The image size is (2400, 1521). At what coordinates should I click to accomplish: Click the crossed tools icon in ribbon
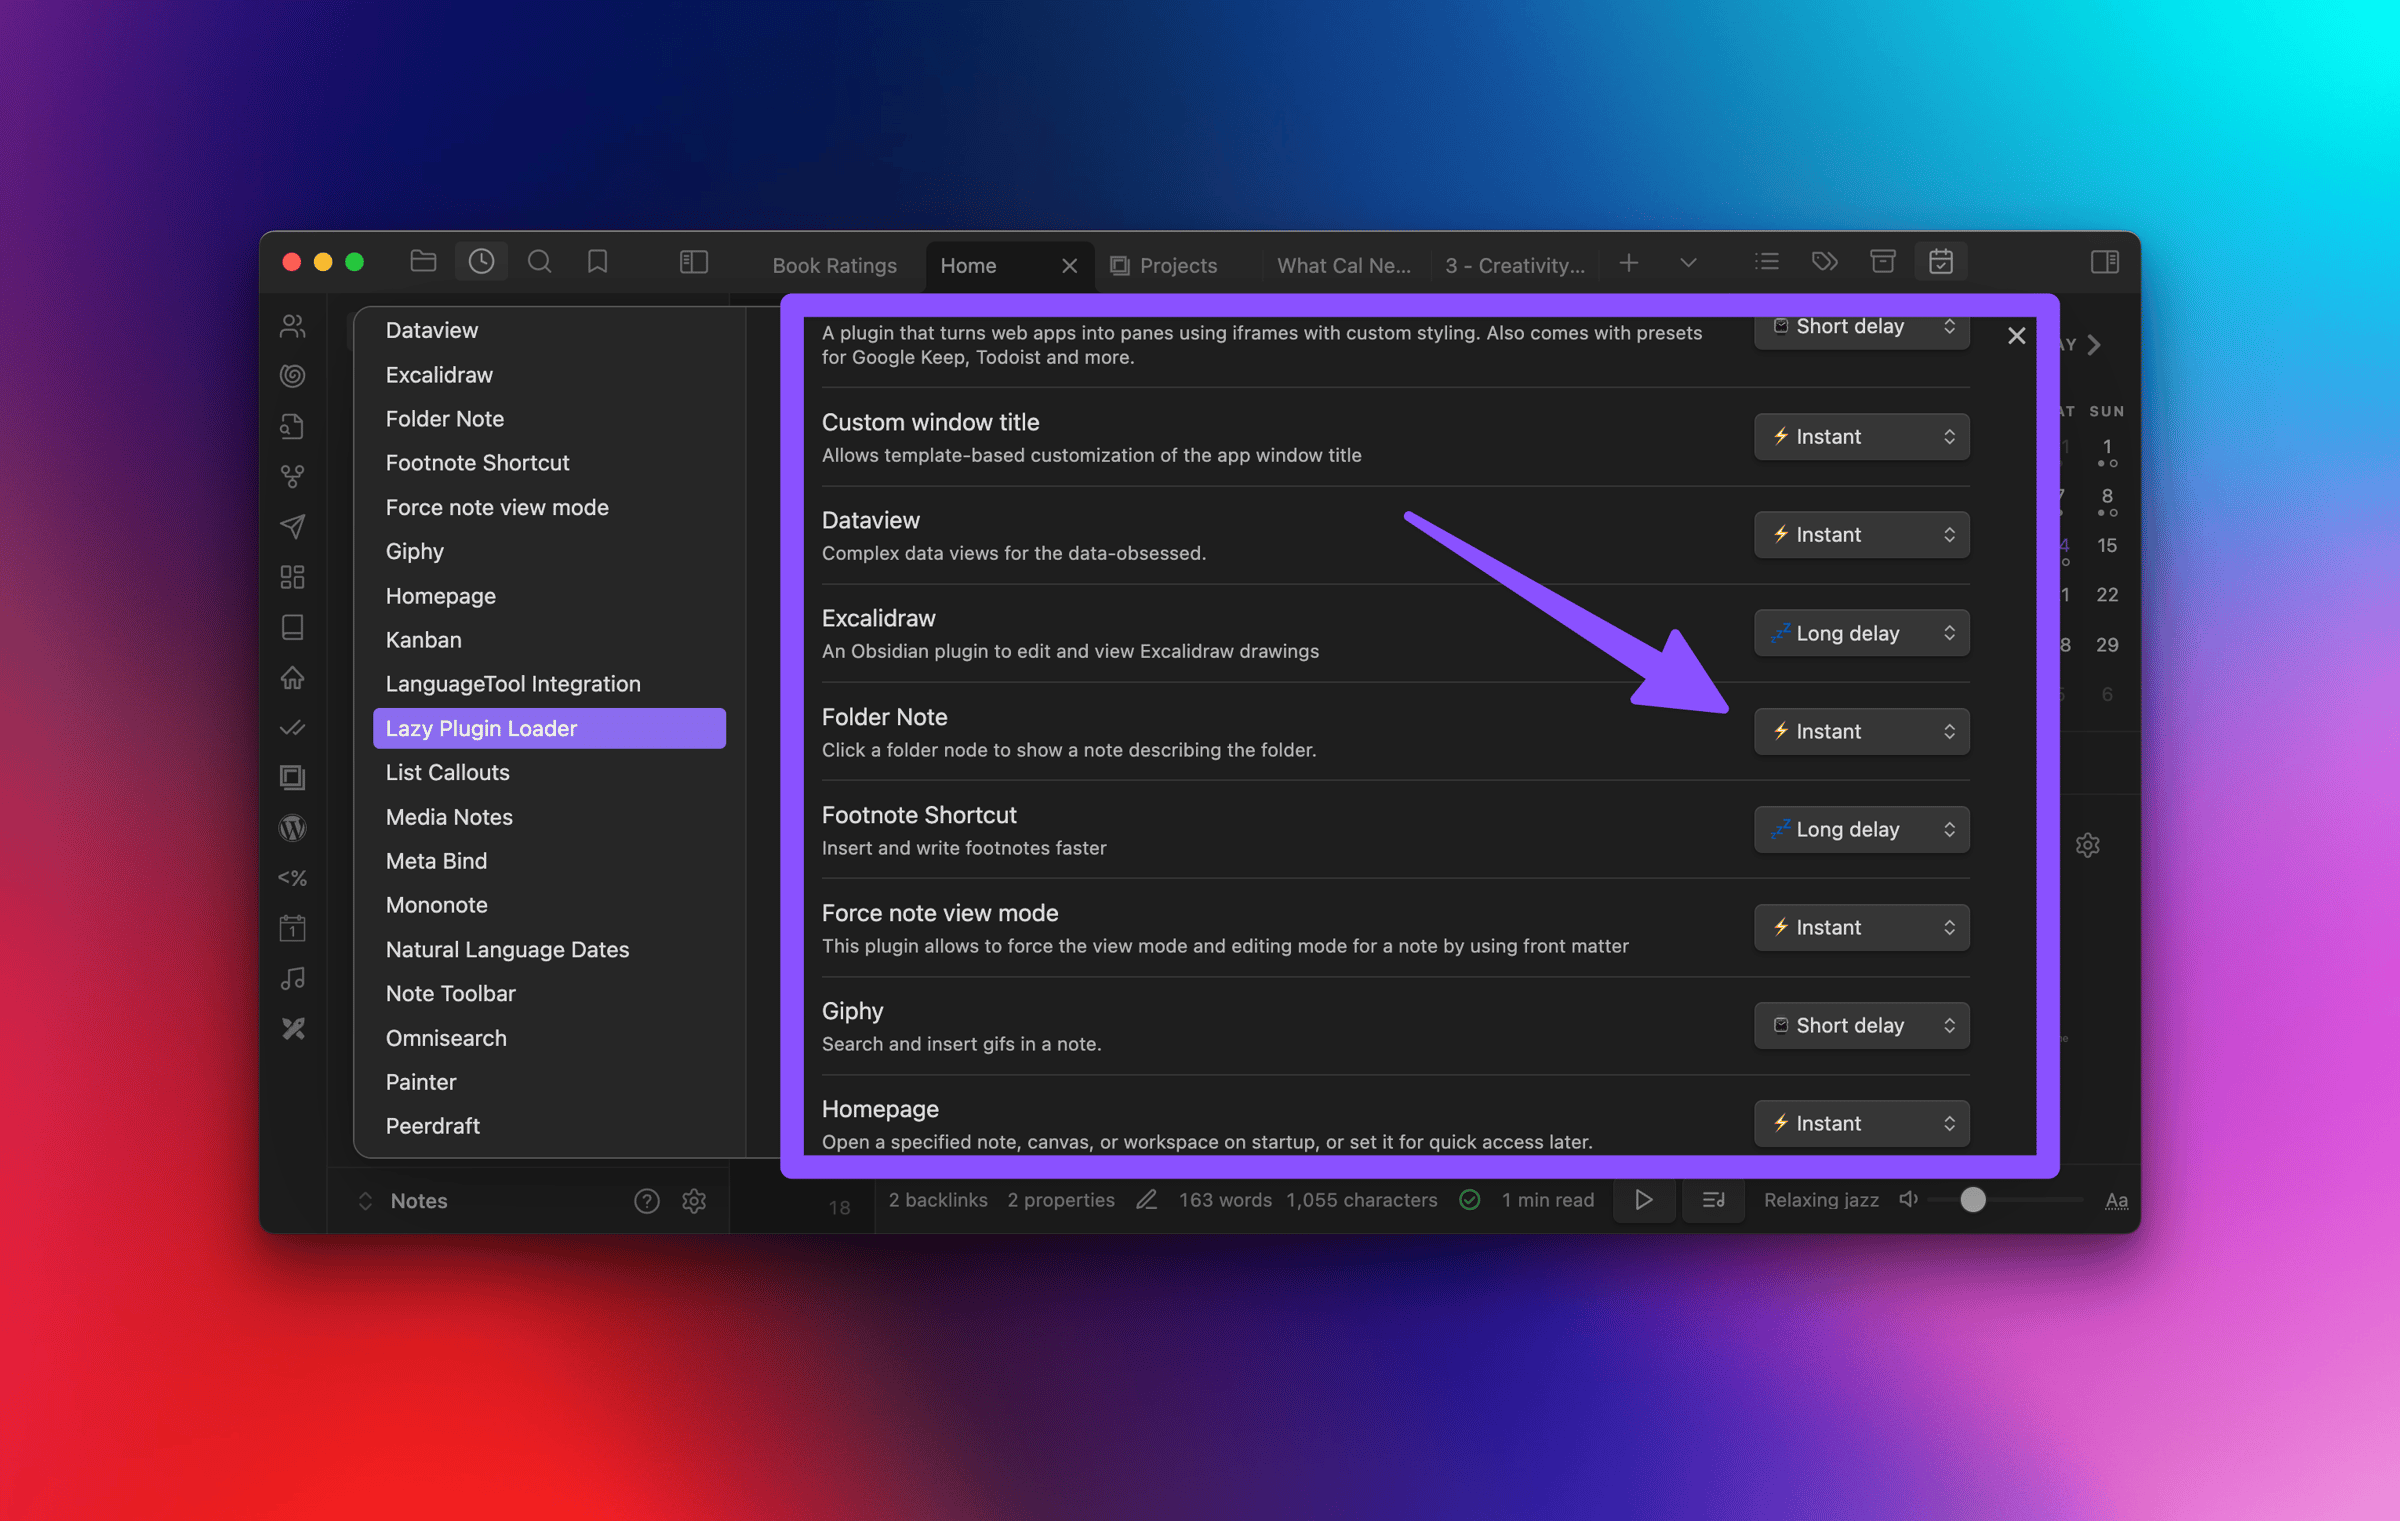click(292, 1028)
